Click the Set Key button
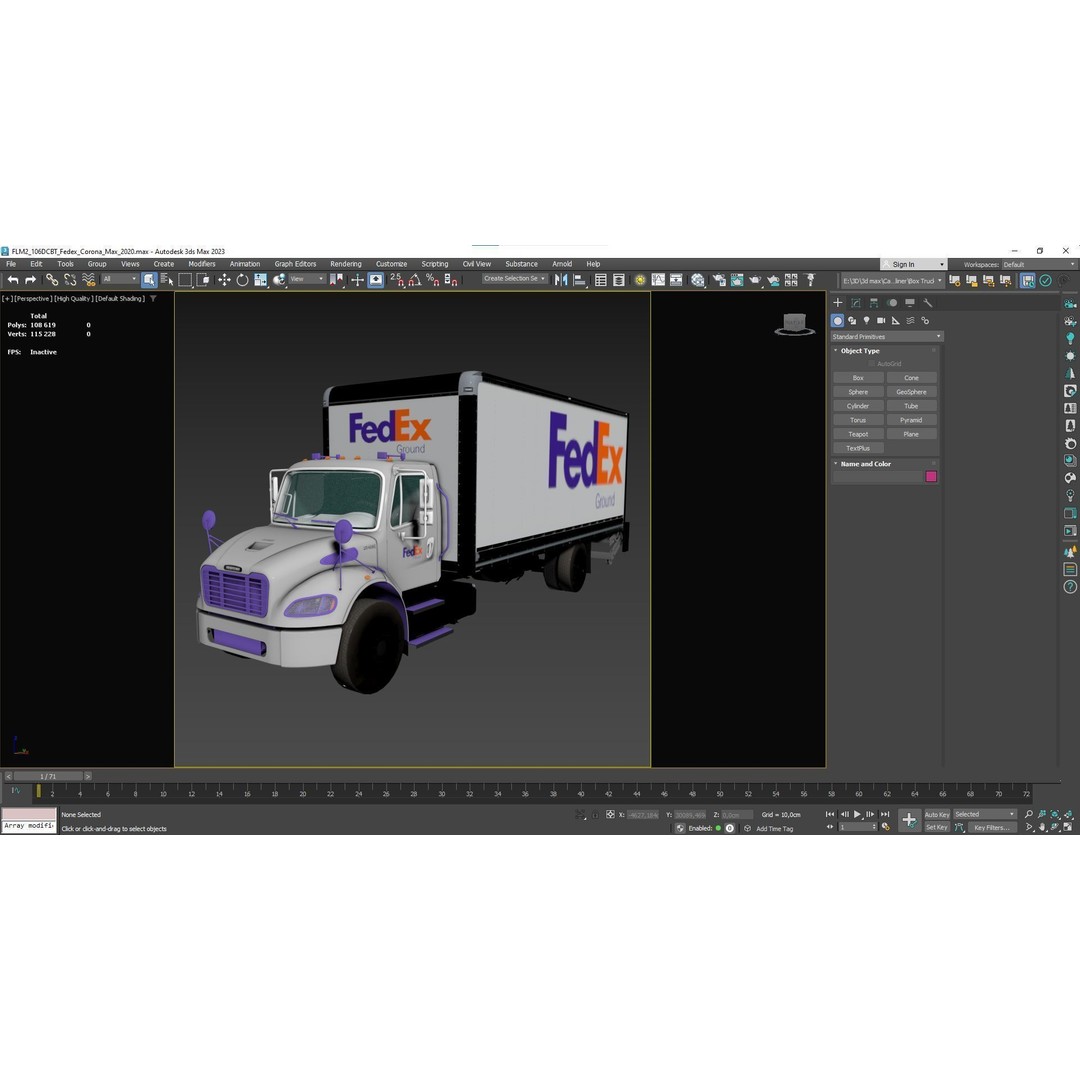1080x1080 pixels. 937,828
